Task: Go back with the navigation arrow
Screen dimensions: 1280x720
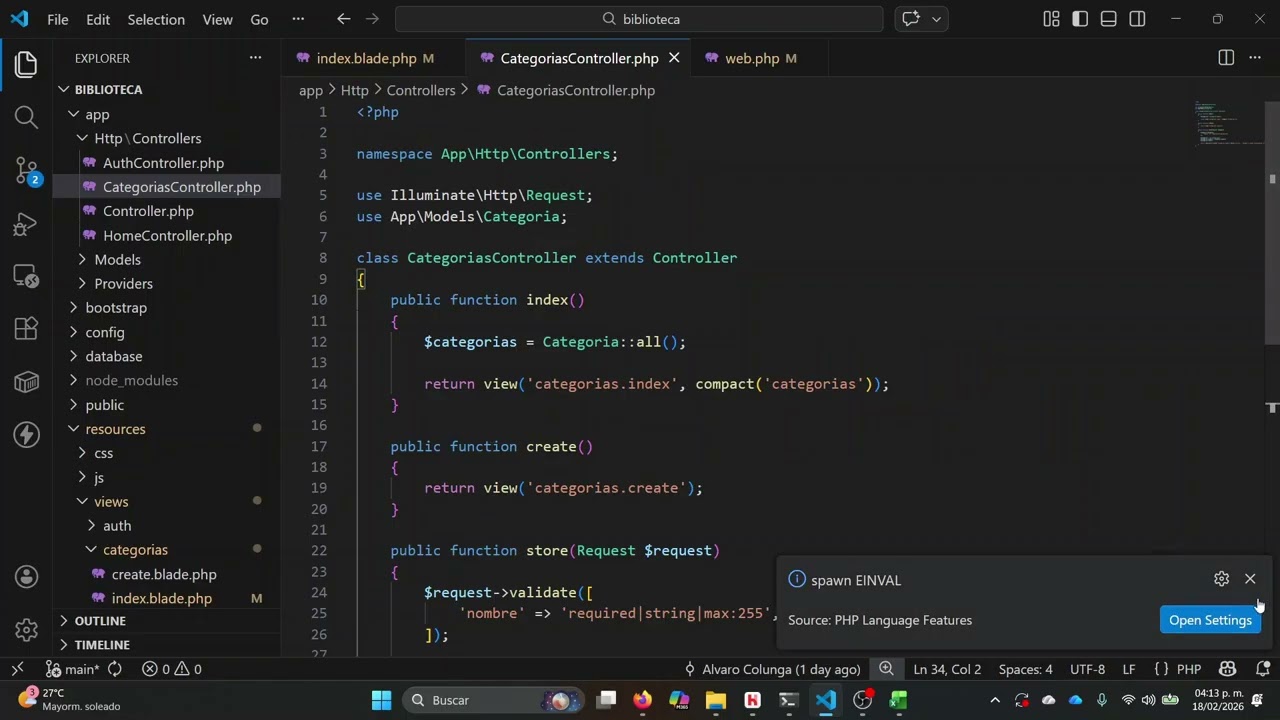Action: [x=344, y=19]
